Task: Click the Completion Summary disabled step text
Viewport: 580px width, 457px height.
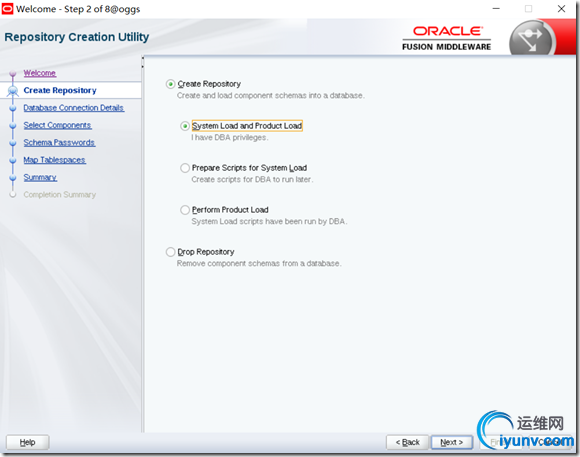Action: coord(60,195)
